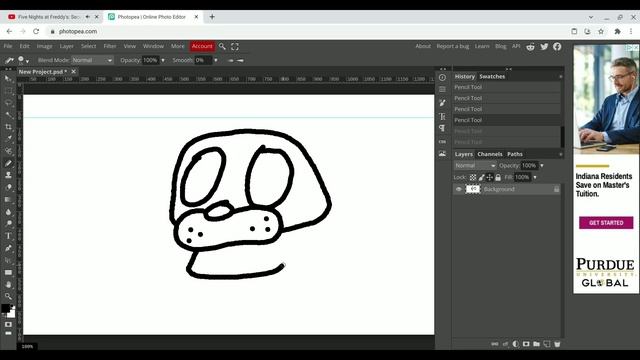Open the Facebook link icon
This screenshot has height=360, width=640.
point(557,47)
